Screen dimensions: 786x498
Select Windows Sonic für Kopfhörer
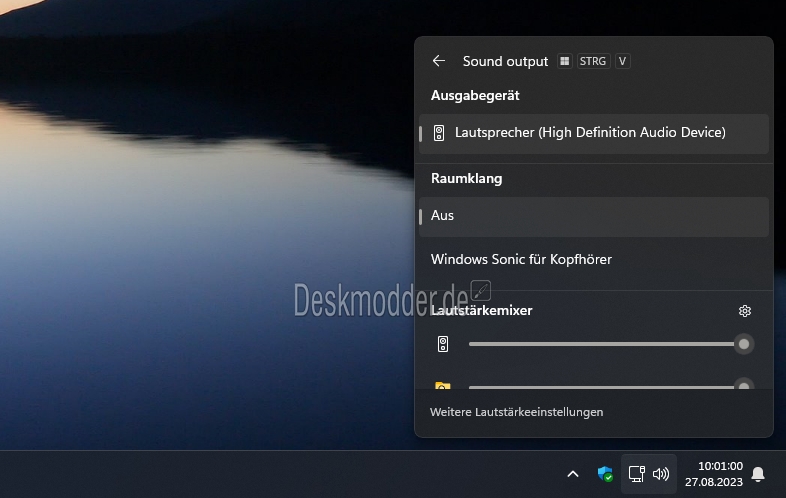(x=594, y=259)
